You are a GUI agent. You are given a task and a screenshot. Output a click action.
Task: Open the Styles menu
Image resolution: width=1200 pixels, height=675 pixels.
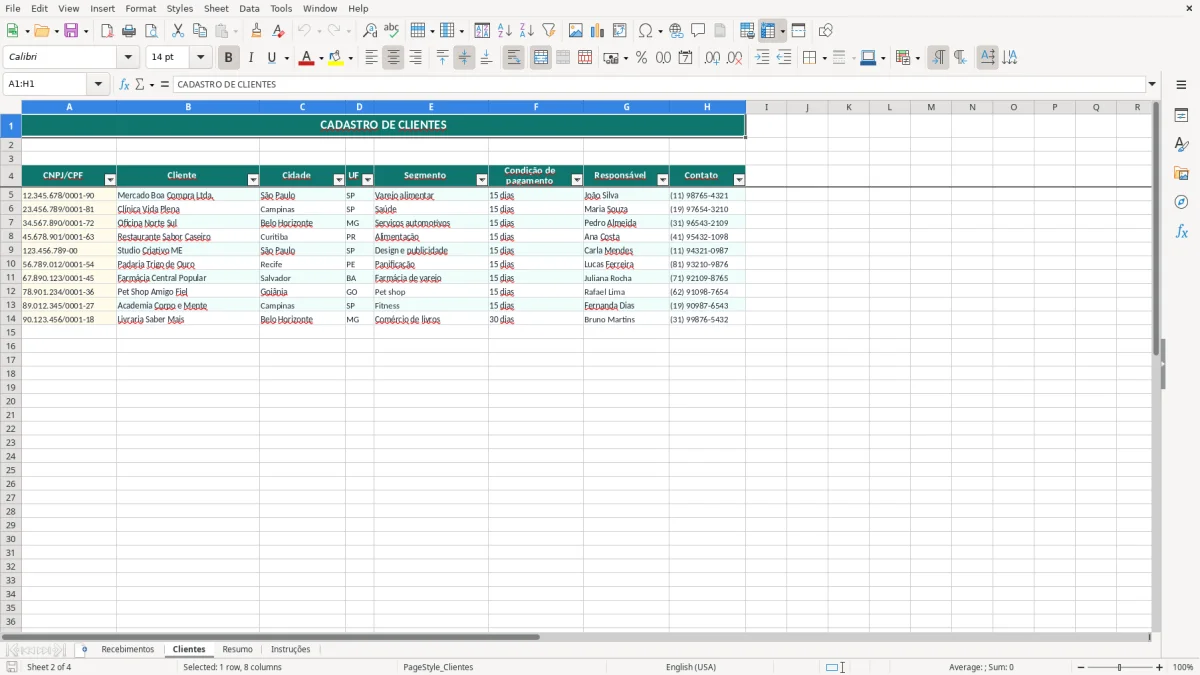pyautogui.click(x=180, y=8)
